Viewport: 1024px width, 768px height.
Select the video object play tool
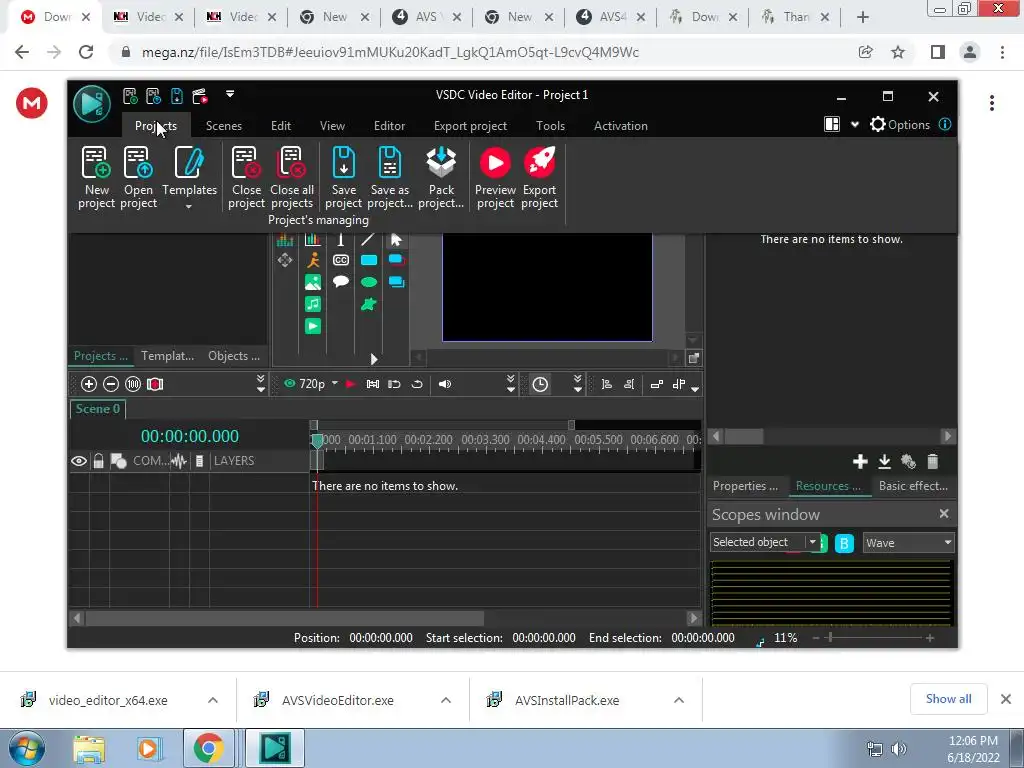tap(313, 326)
